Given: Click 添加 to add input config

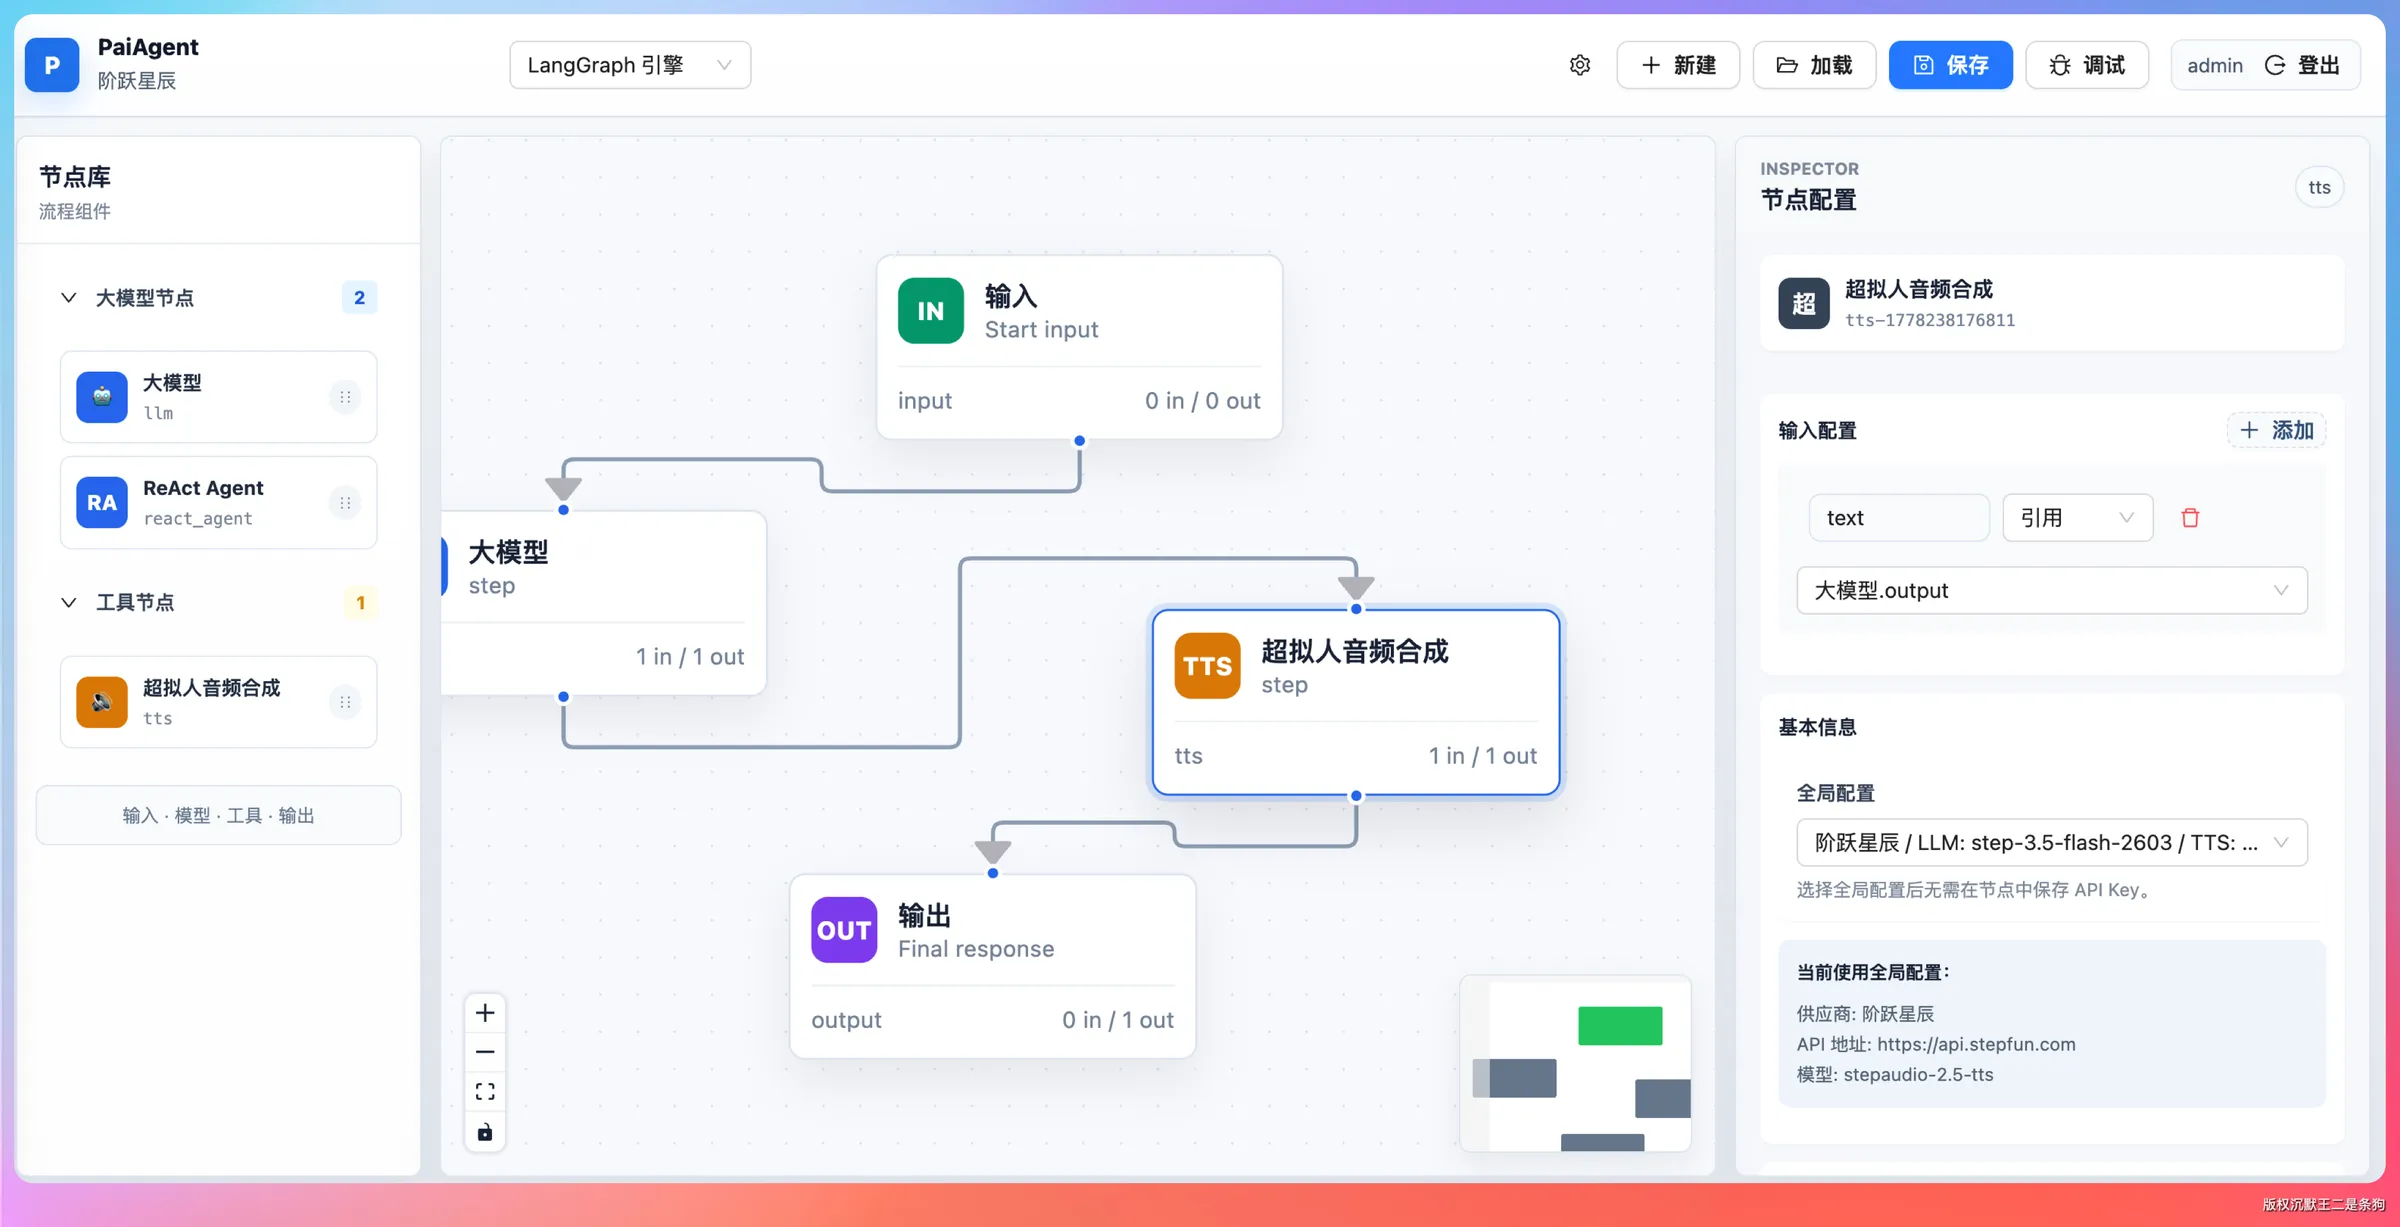Looking at the screenshot, I should point(2276,431).
